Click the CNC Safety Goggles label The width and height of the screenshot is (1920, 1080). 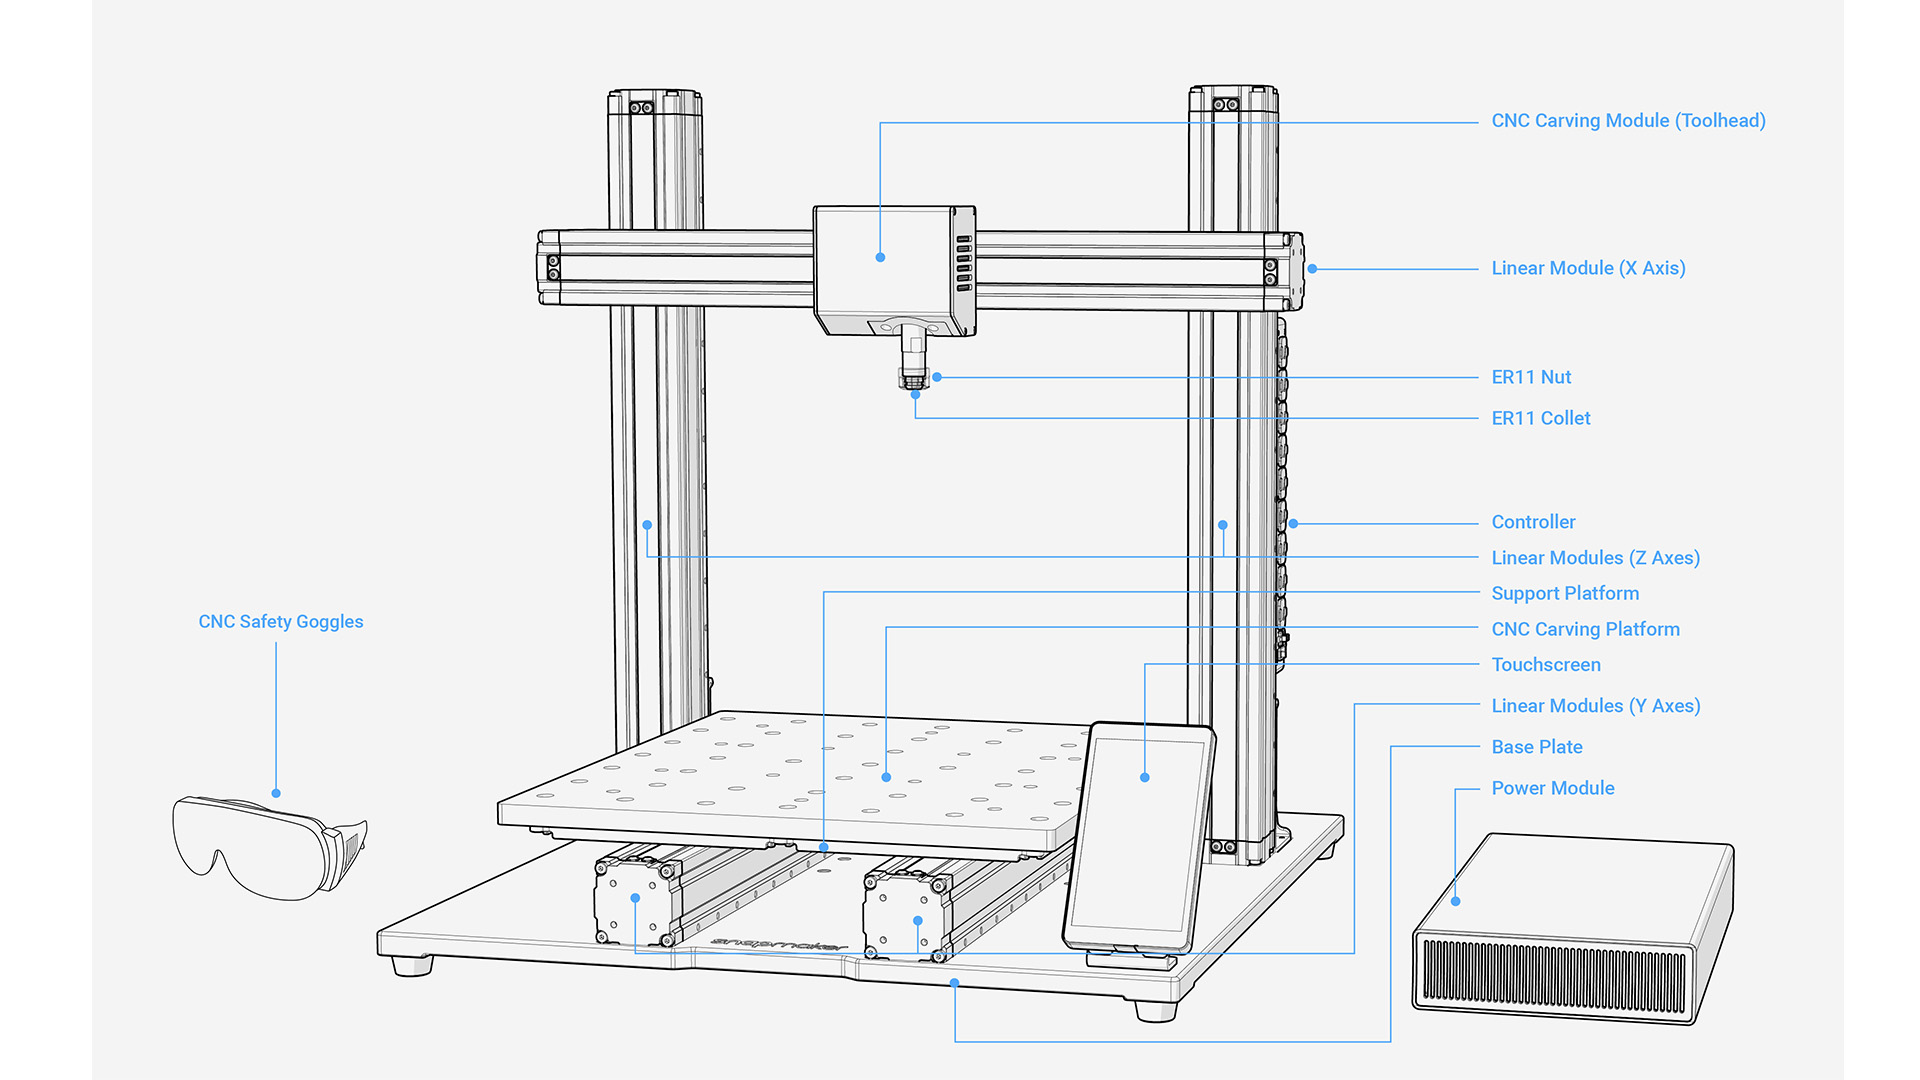[x=281, y=621]
